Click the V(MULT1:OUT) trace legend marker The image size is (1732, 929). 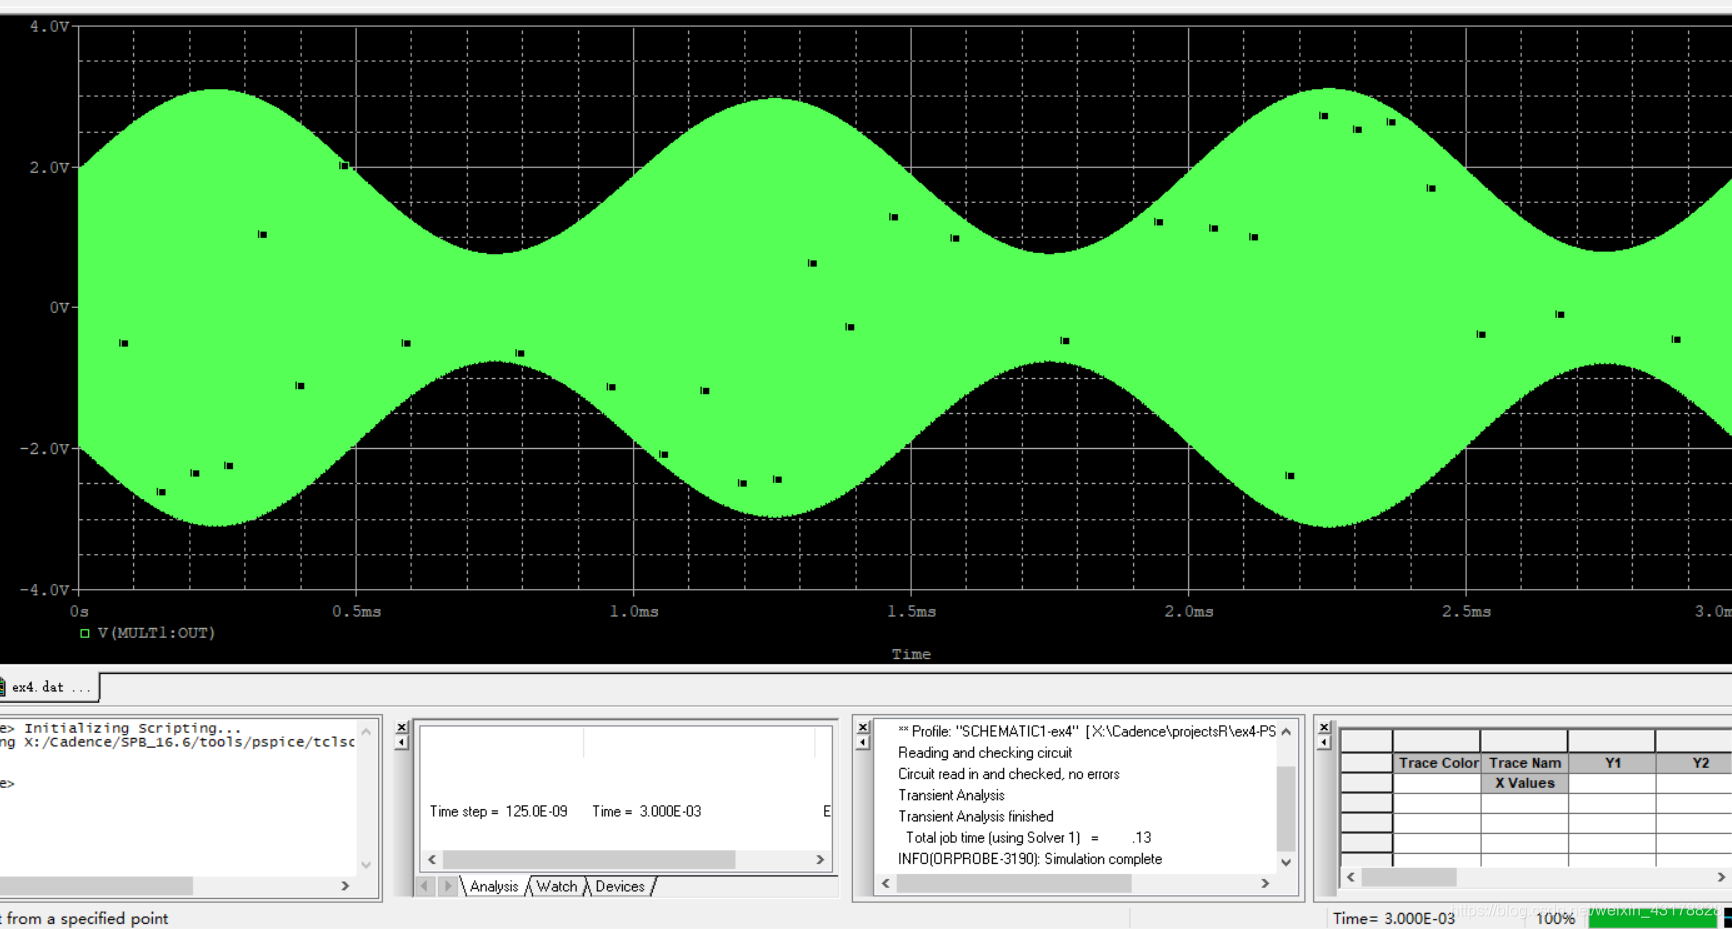85,633
